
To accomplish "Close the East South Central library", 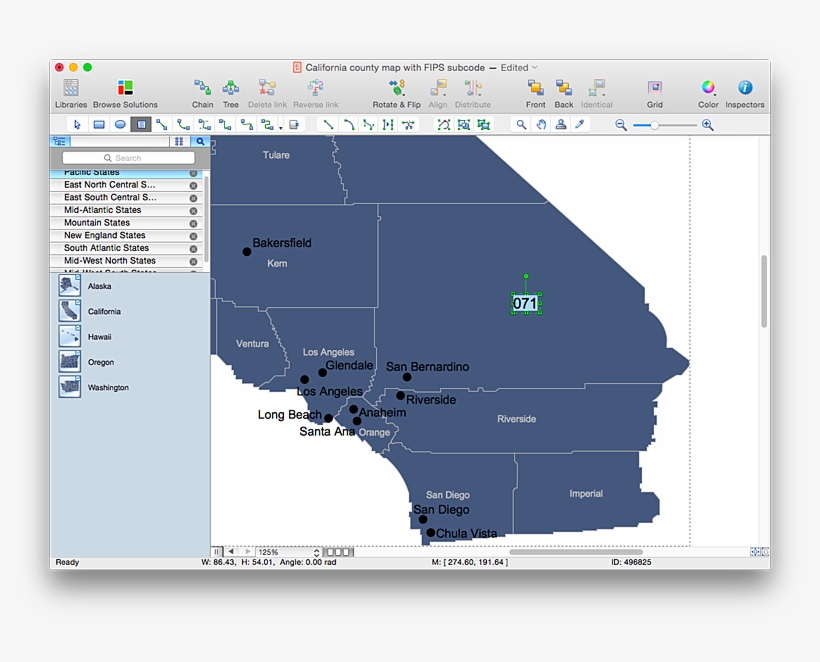I will tap(193, 198).
